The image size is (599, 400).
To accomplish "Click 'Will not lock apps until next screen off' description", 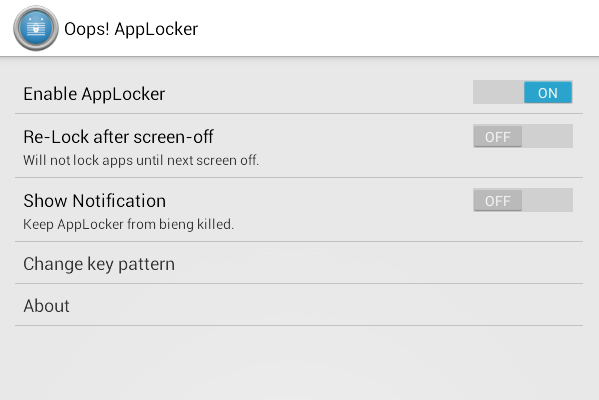I will click(141, 160).
